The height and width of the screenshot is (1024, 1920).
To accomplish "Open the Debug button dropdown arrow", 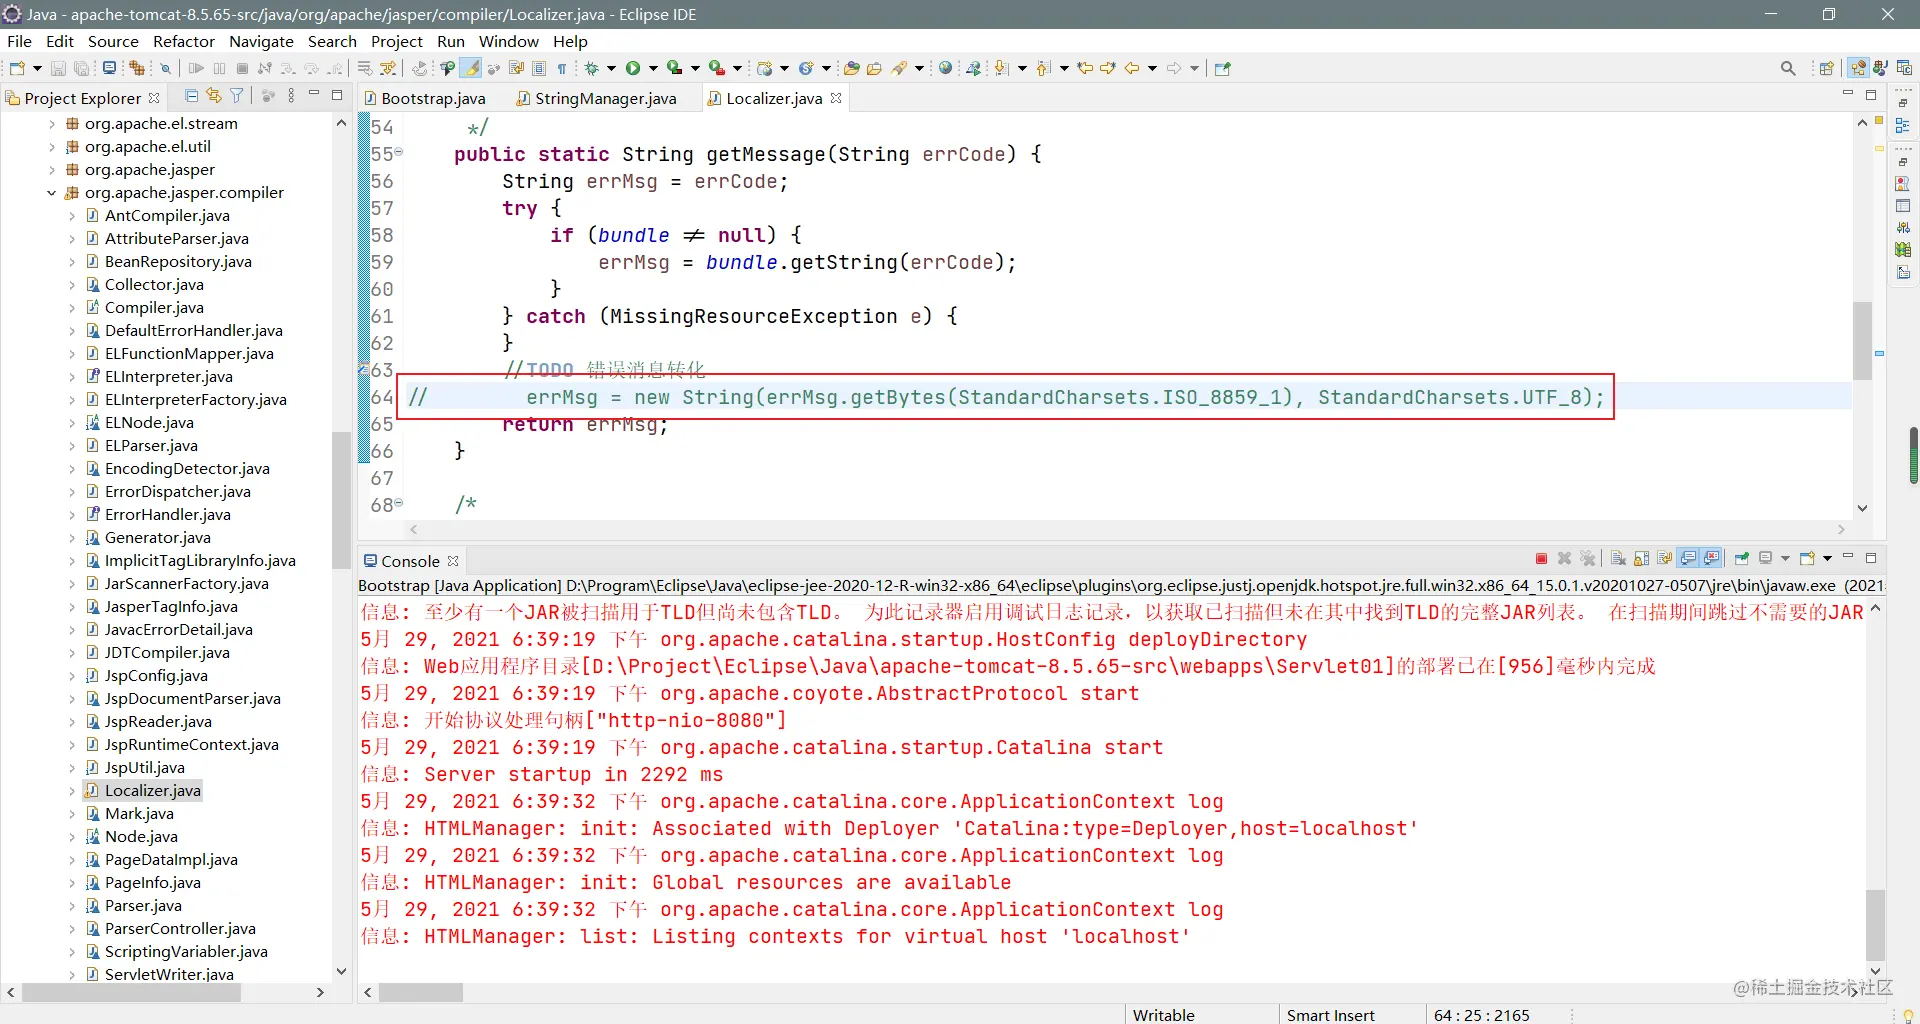I will pyautogui.click(x=611, y=68).
